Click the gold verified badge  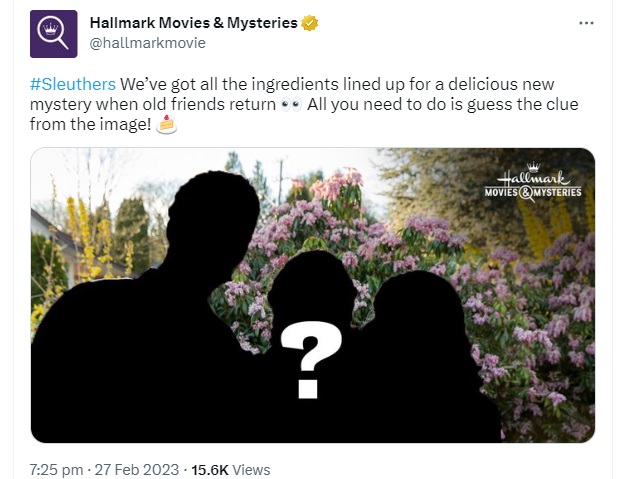[x=308, y=22]
